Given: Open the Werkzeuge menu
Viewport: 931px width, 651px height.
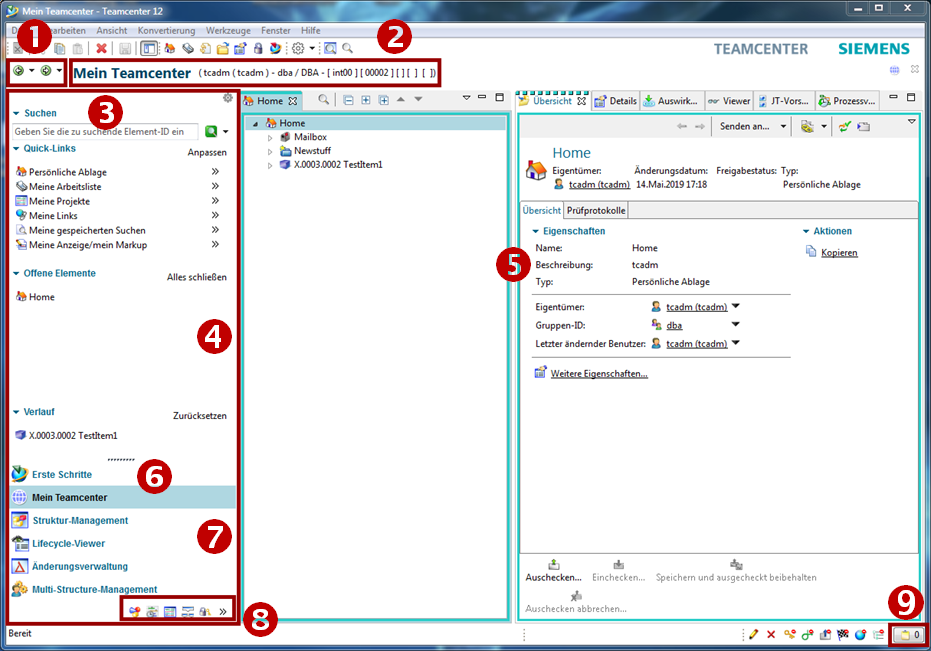Looking at the screenshot, I should click(227, 31).
